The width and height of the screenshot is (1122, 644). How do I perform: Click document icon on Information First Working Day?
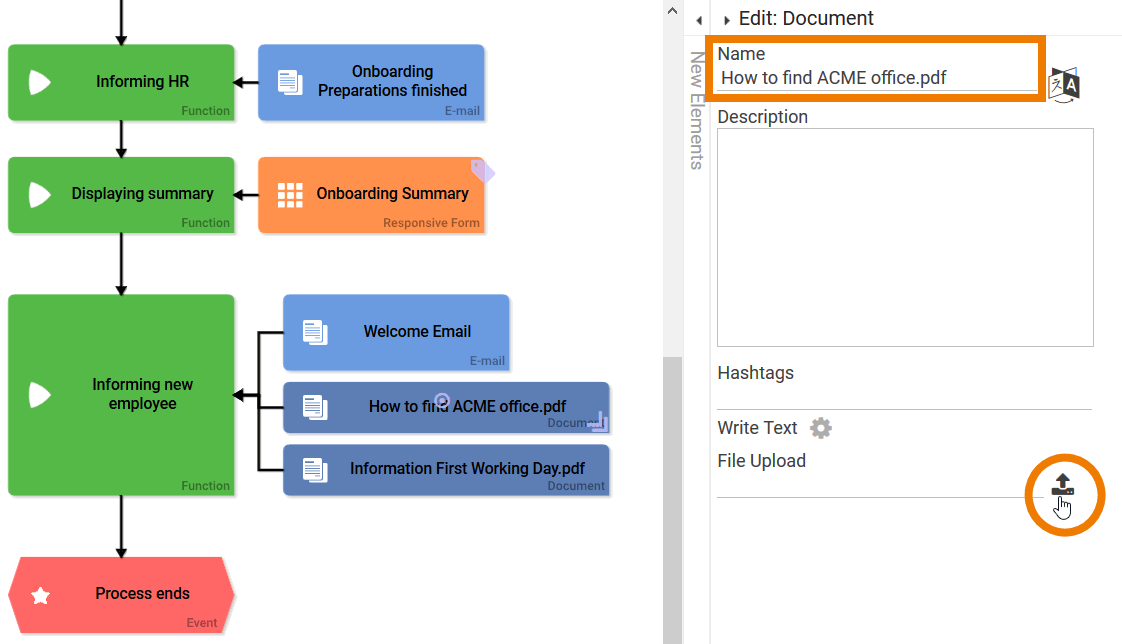314,469
